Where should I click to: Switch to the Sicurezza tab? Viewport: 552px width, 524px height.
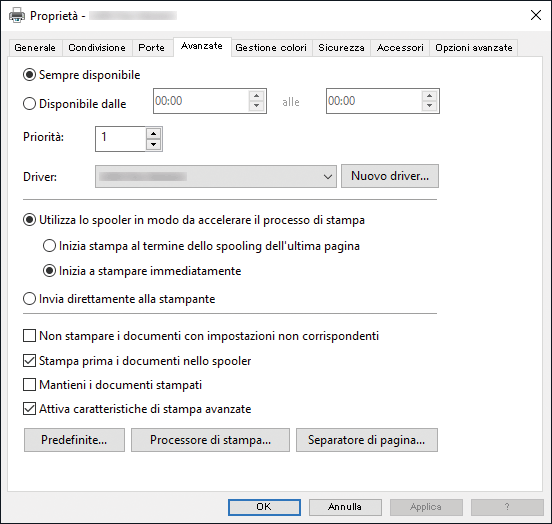pos(341,48)
